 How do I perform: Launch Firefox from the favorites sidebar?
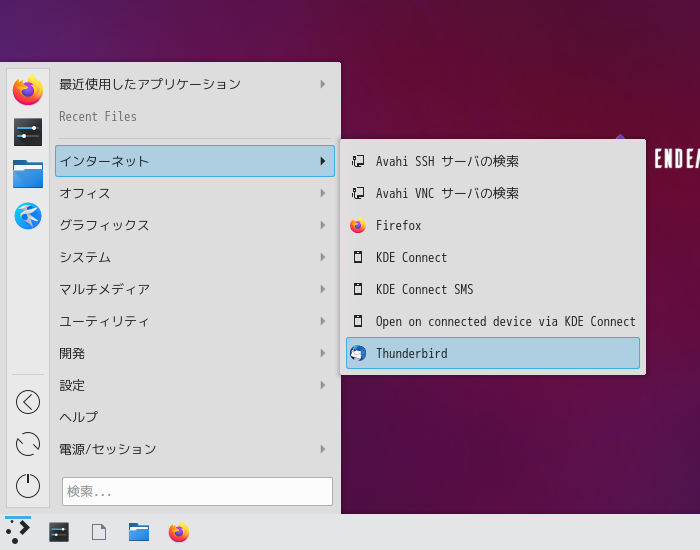pyautogui.click(x=28, y=90)
